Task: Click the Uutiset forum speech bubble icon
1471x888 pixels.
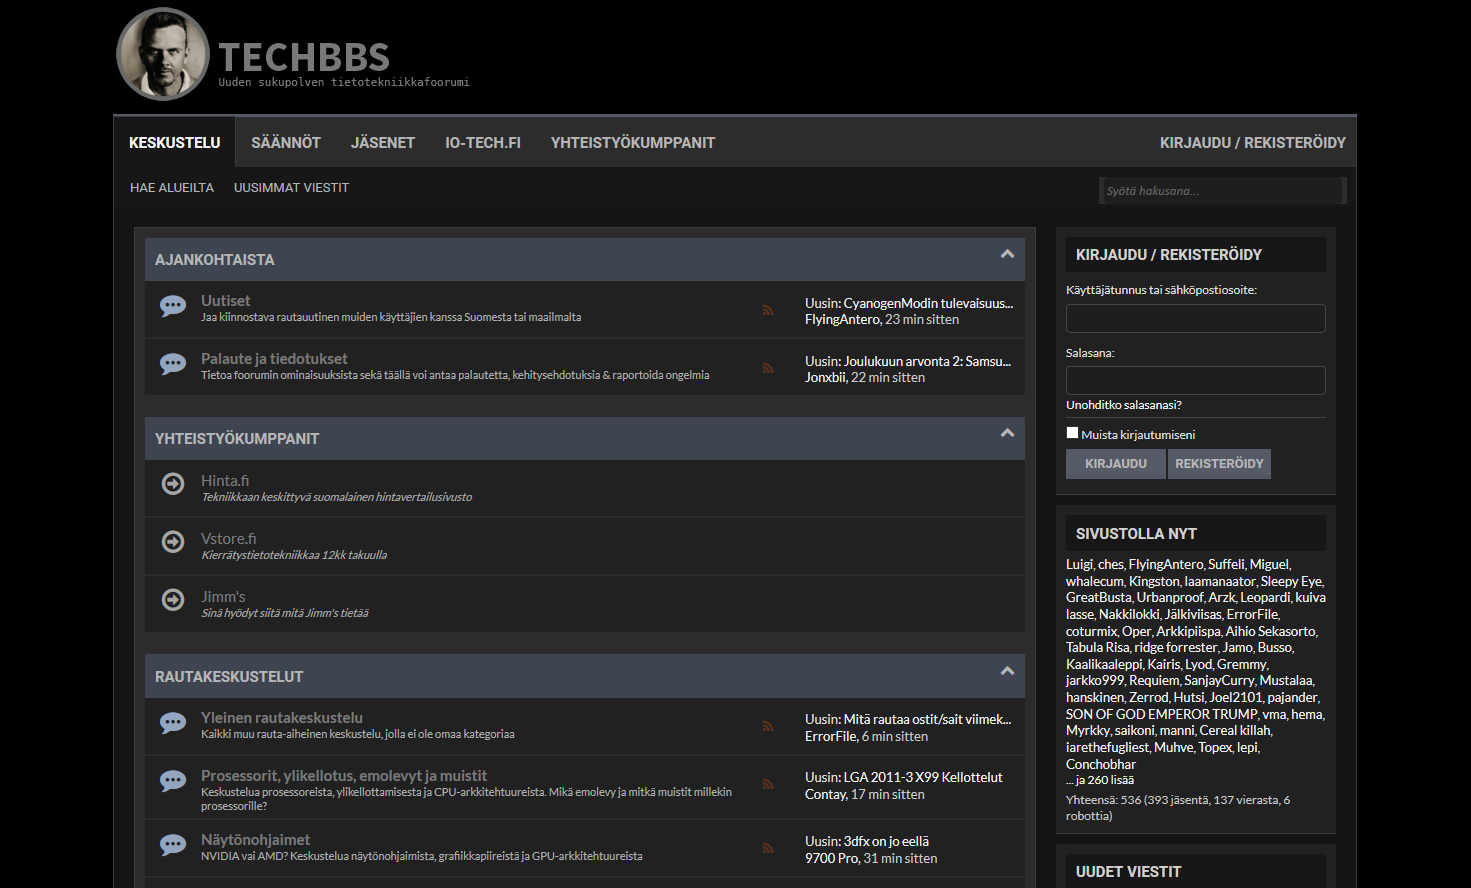Action: [x=173, y=306]
